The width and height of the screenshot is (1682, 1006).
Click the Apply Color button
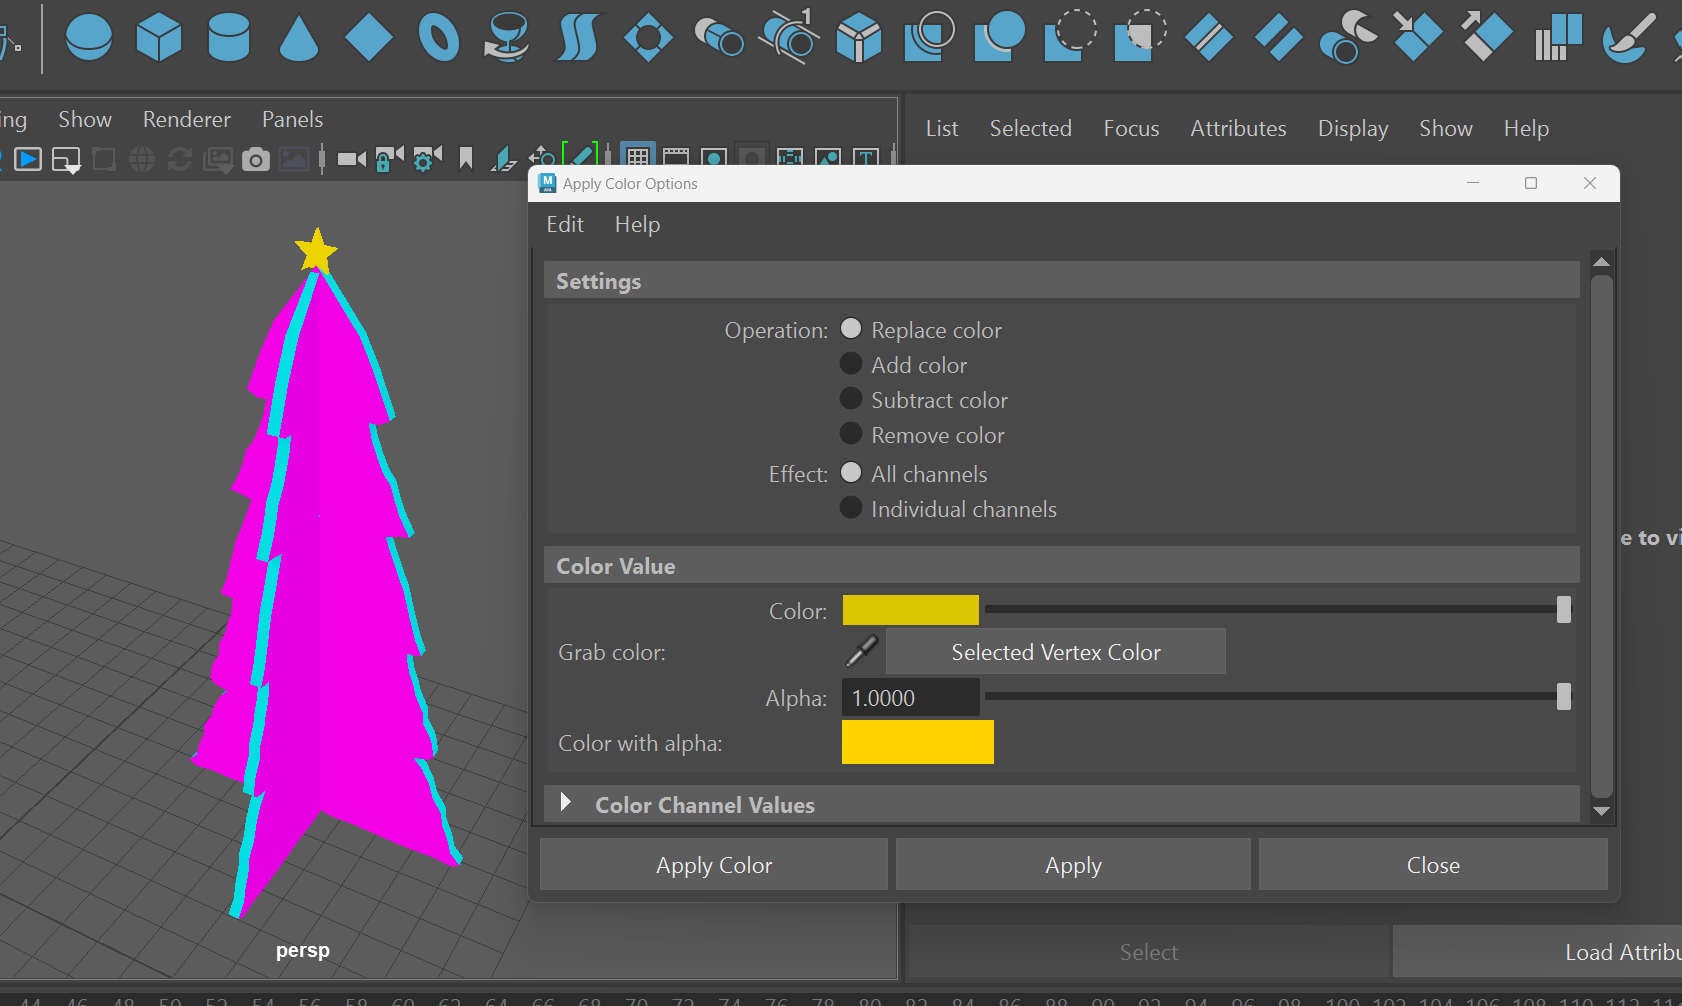[x=714, y=865]
